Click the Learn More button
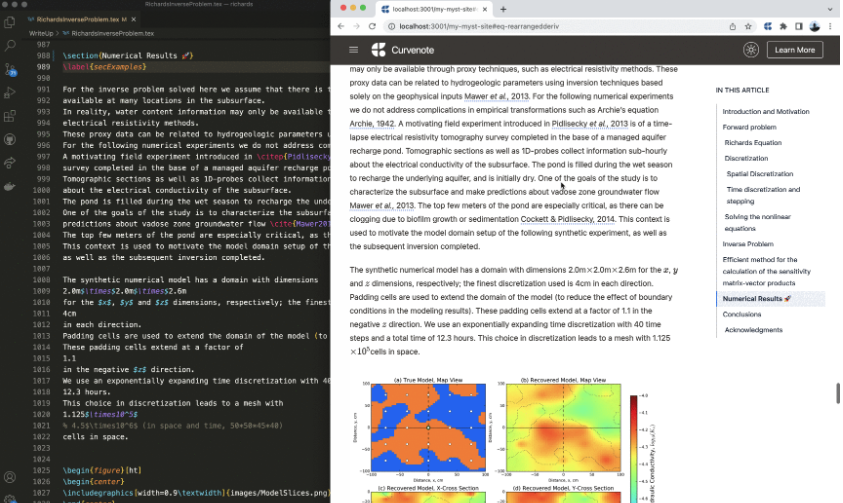This screenshot has height=503, width=843. [x=795, y=50]
